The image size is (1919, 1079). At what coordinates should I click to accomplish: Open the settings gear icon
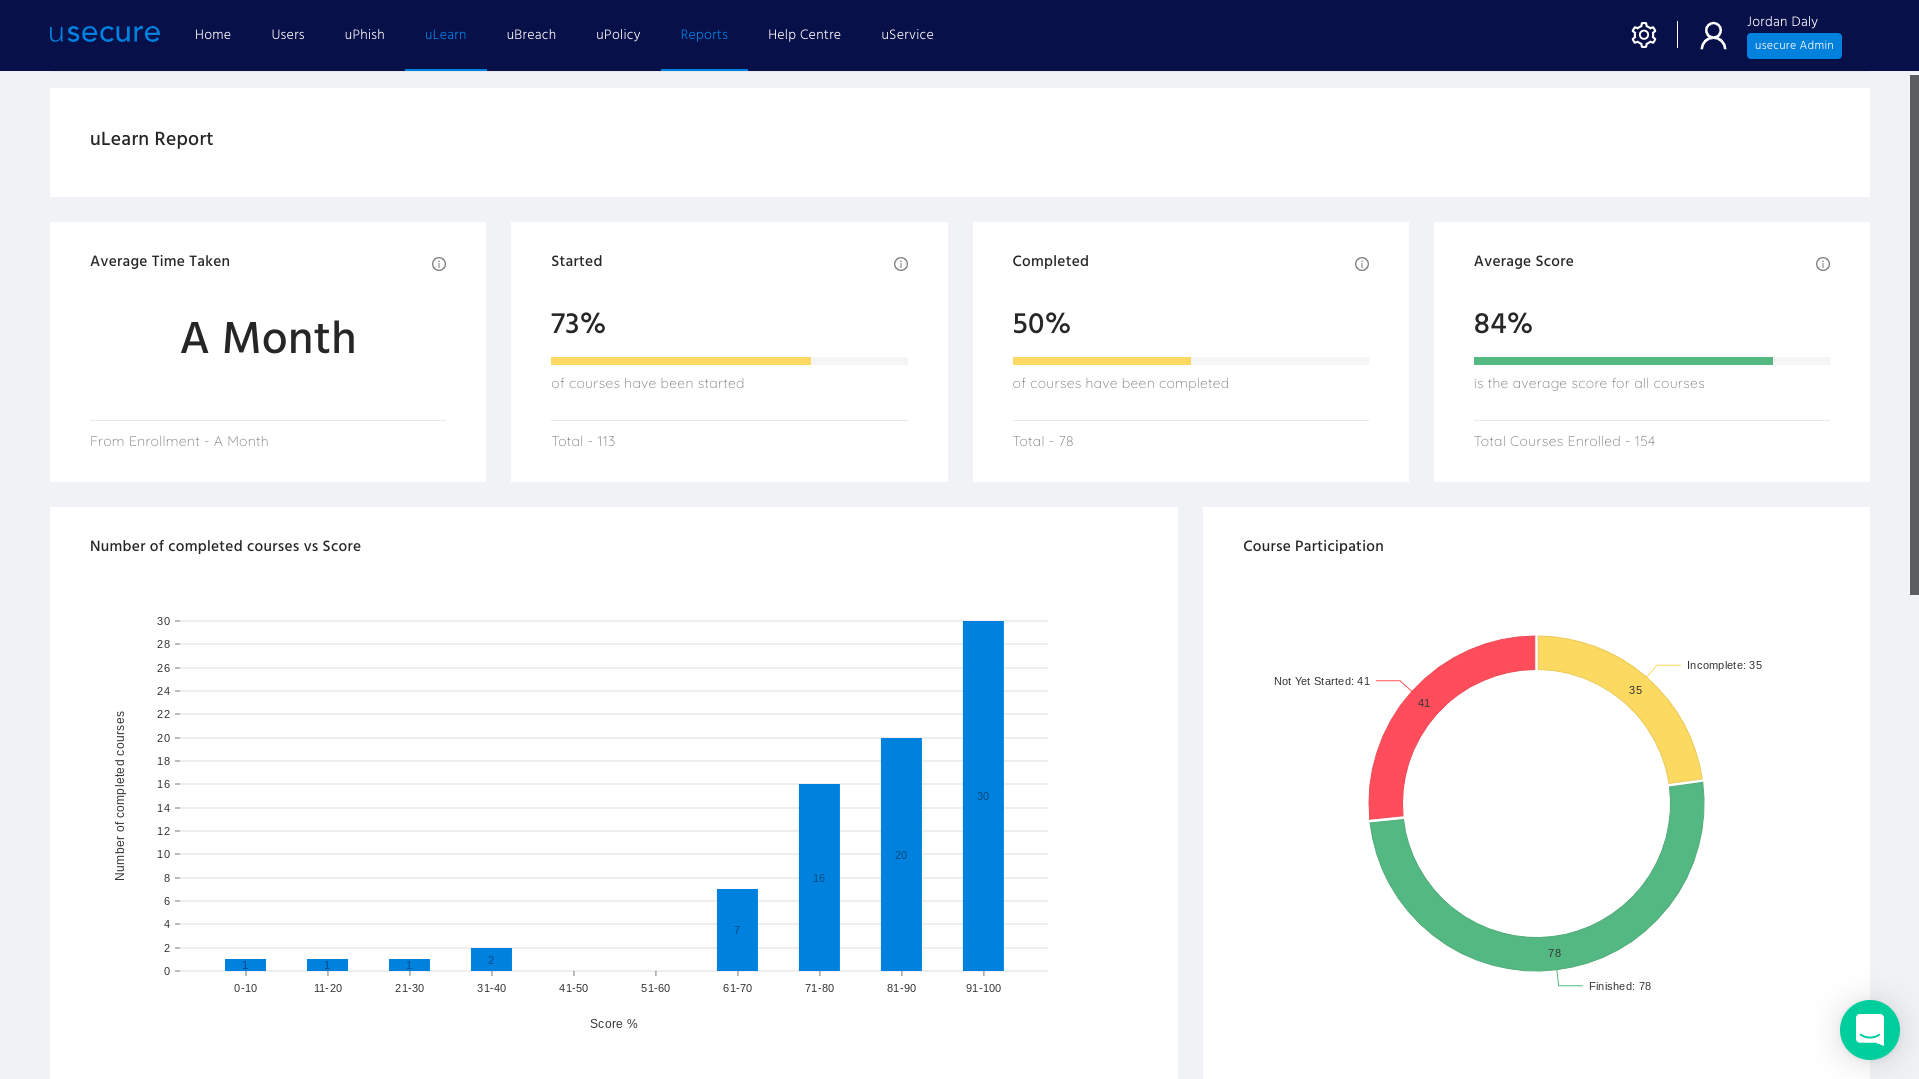(1643, 34)
